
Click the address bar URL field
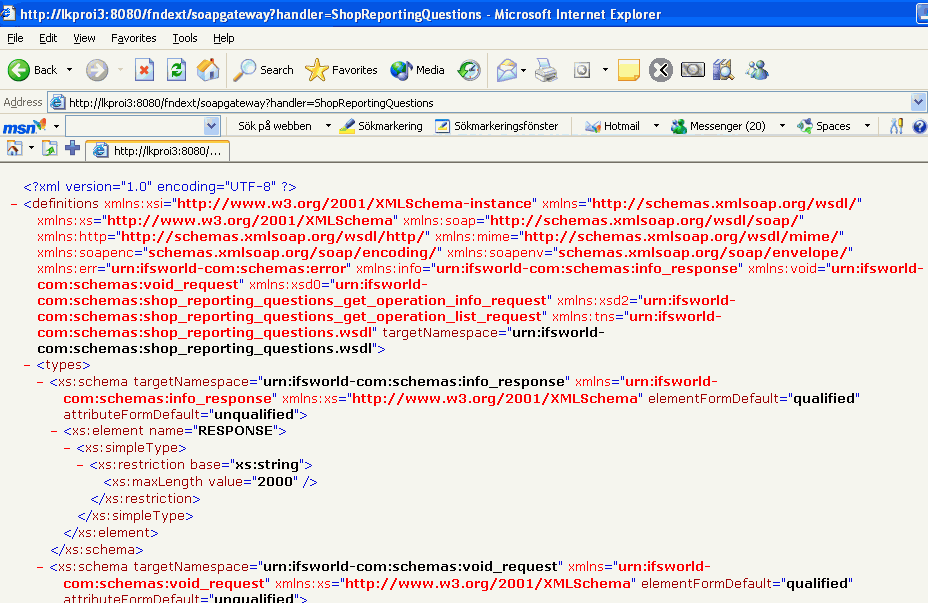(480, 102)
